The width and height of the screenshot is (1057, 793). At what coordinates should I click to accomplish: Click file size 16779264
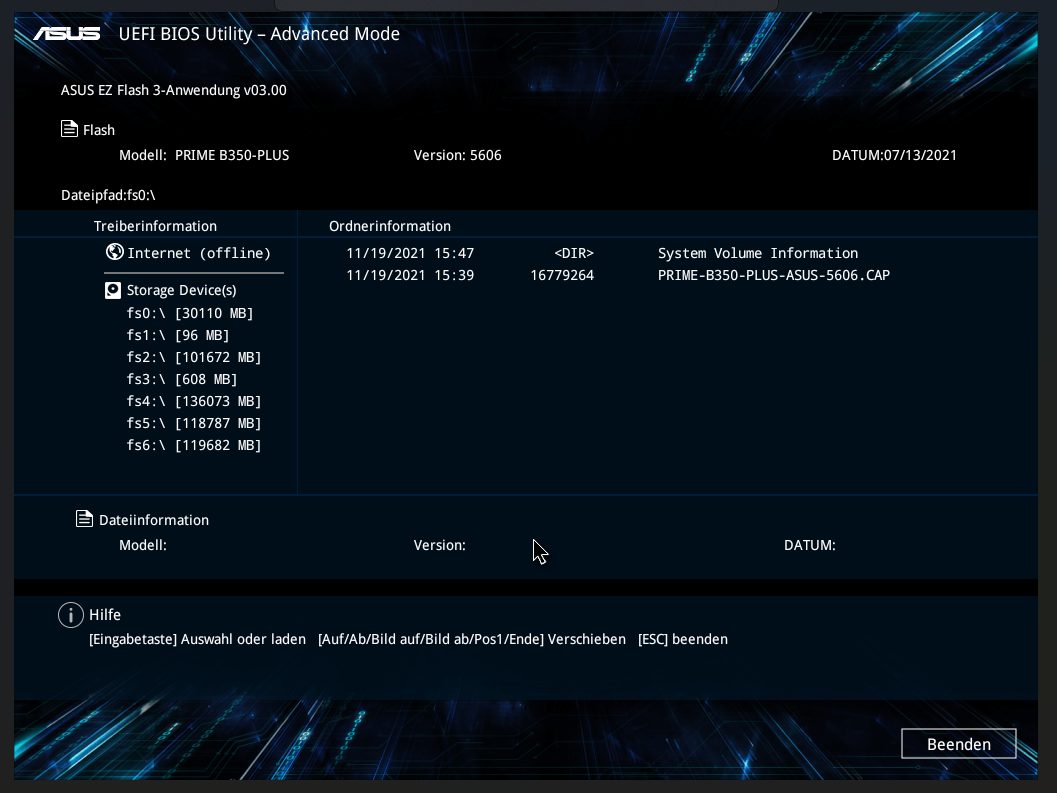tap(562, 275)
